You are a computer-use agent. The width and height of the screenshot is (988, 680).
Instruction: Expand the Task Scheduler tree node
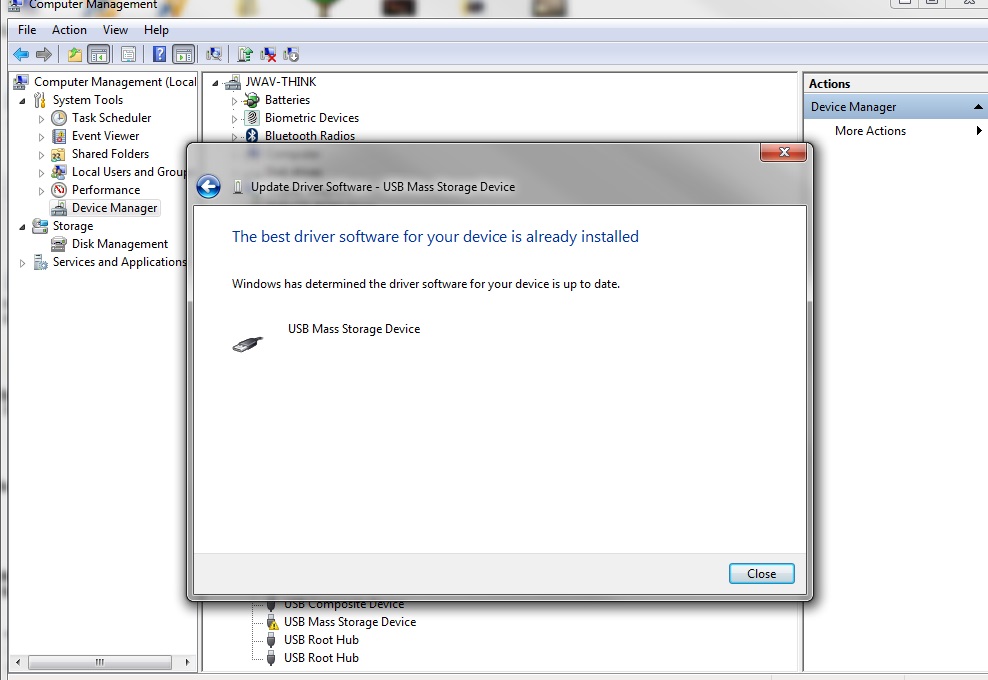point(42,118)
